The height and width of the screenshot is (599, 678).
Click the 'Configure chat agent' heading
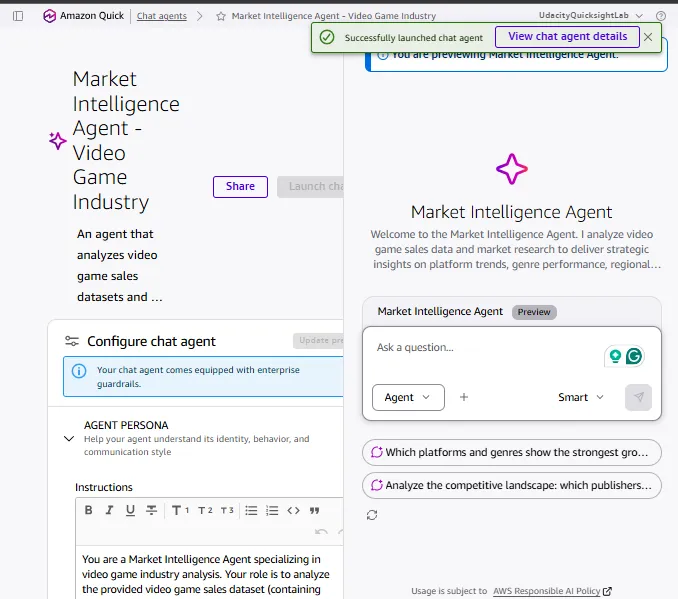coord(151,341)
